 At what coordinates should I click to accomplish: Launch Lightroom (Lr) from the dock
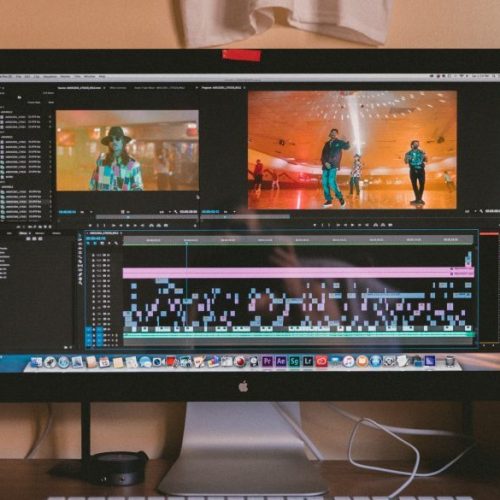coord(308,361)
